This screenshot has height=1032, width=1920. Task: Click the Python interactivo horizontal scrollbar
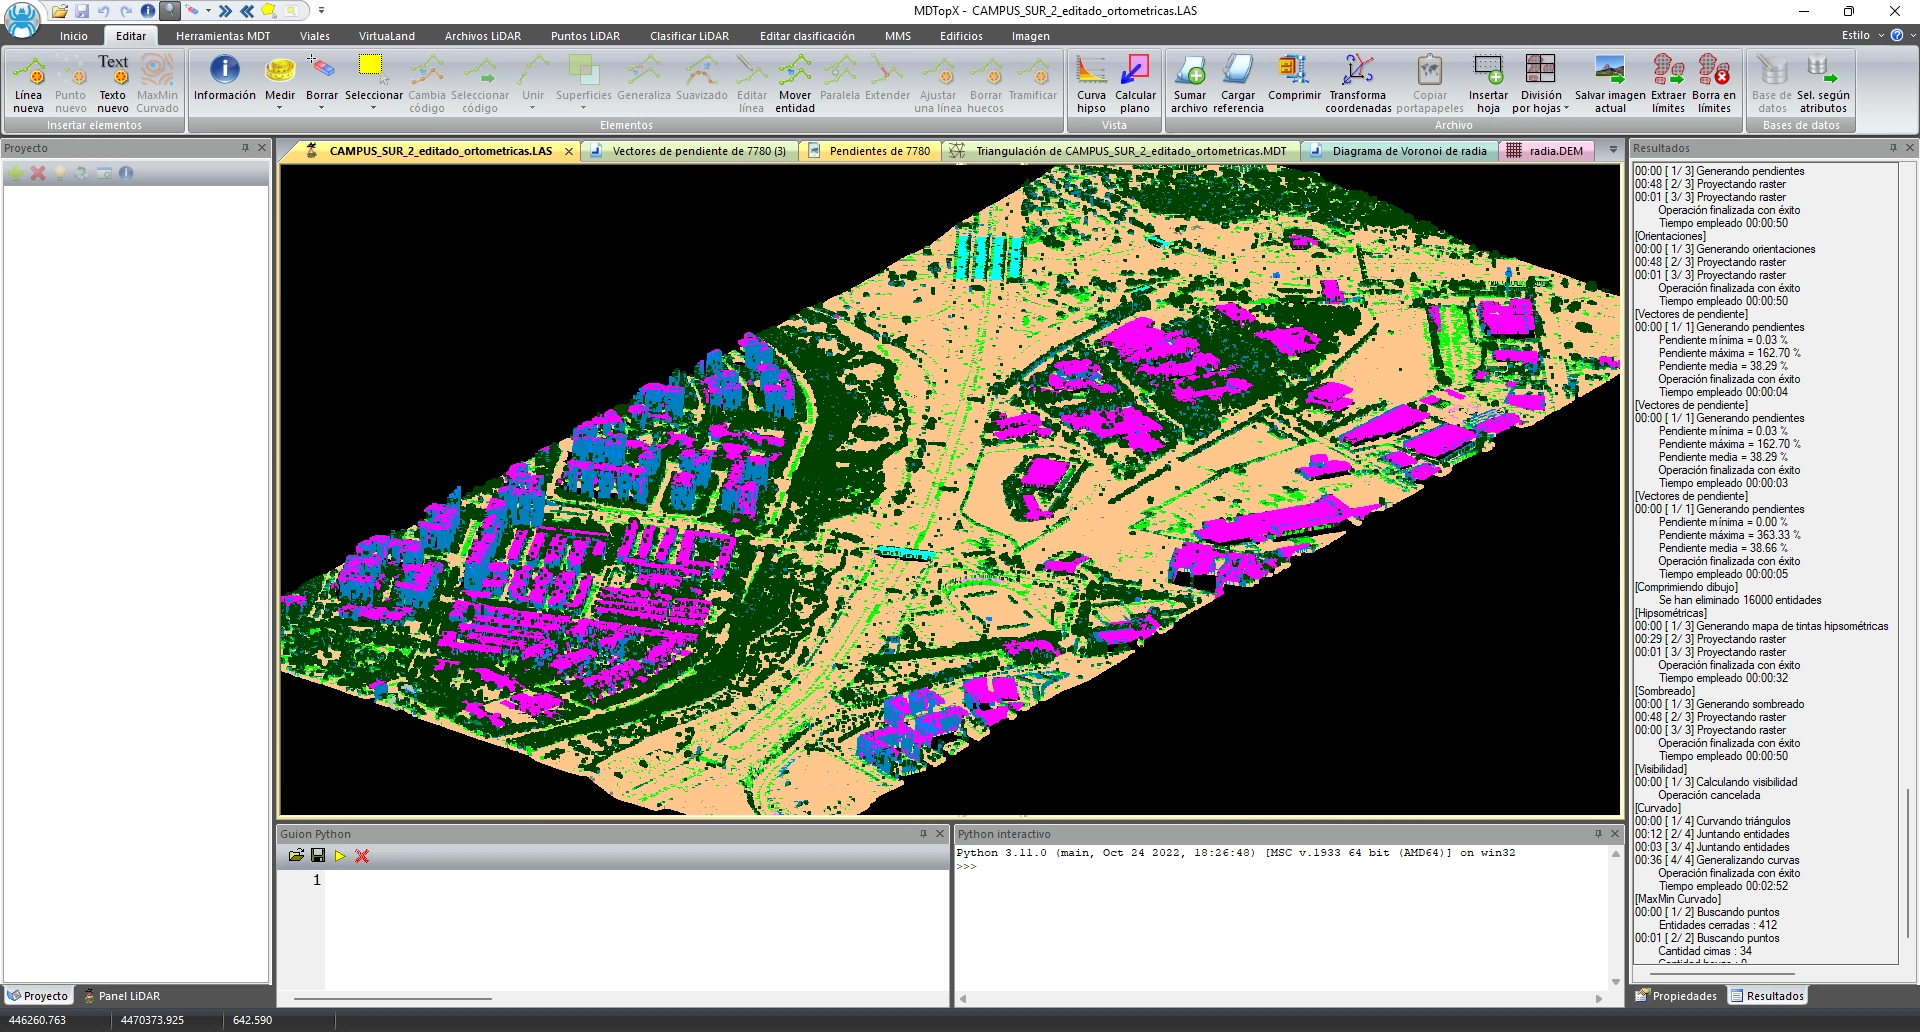pyautogui.click(x=1280, y=999)
